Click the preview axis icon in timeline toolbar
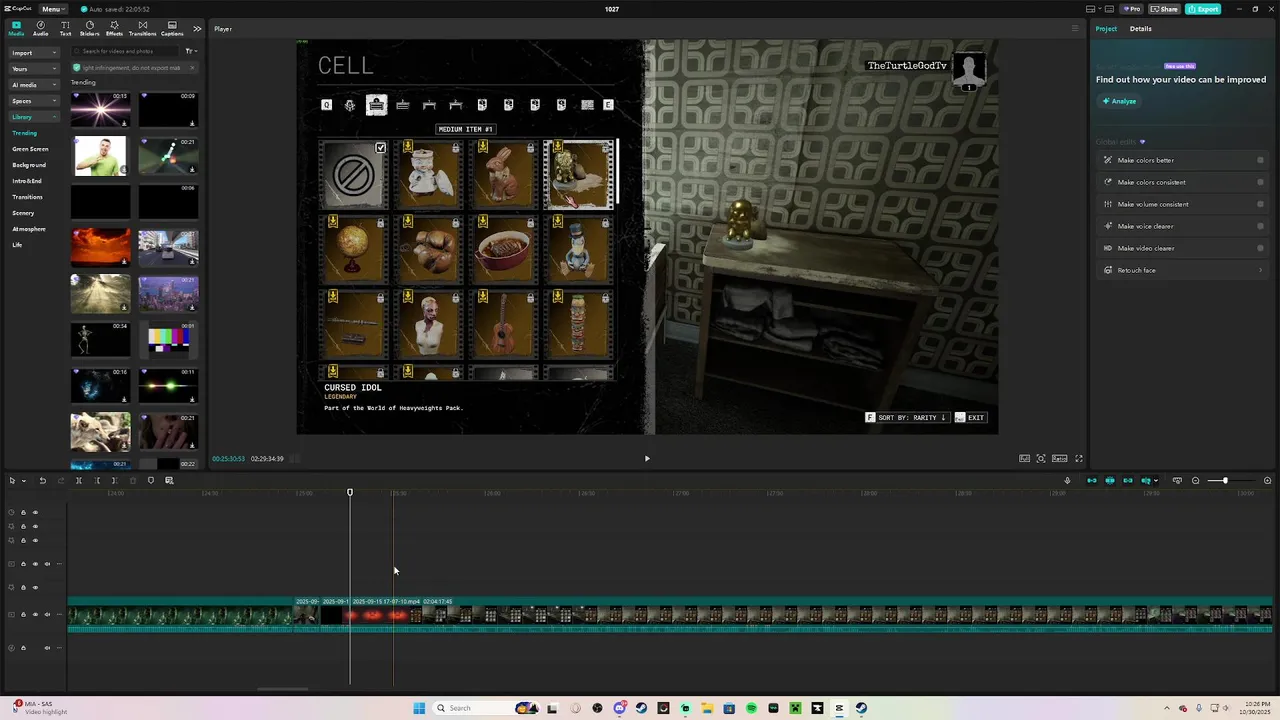 pyautogui.click(x=1146, y=481)
